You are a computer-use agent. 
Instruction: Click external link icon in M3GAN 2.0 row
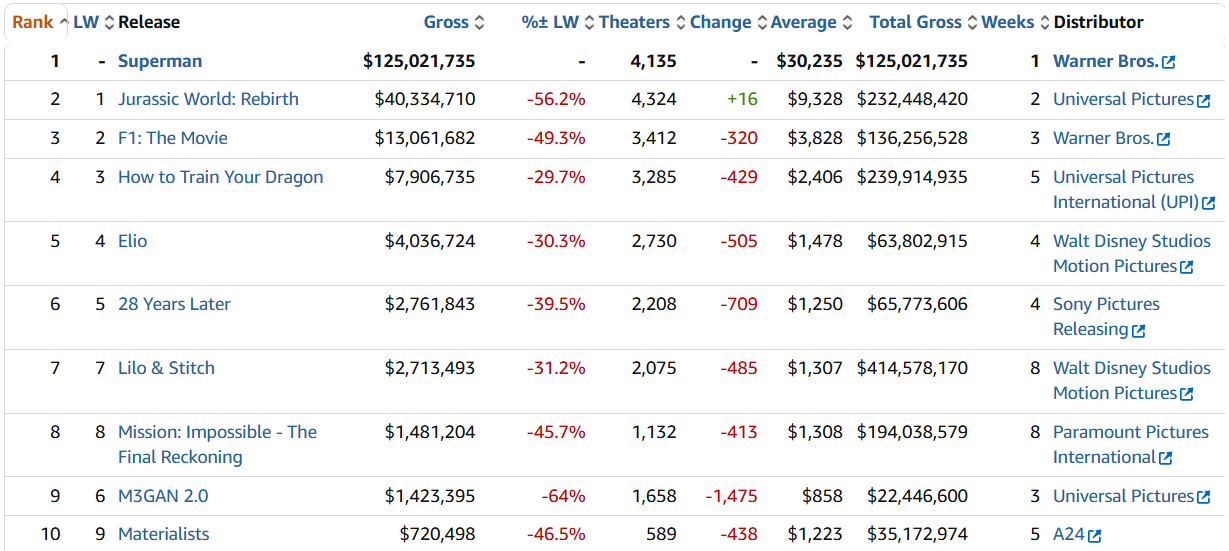pyautogui.click(x=1204, y=497)
